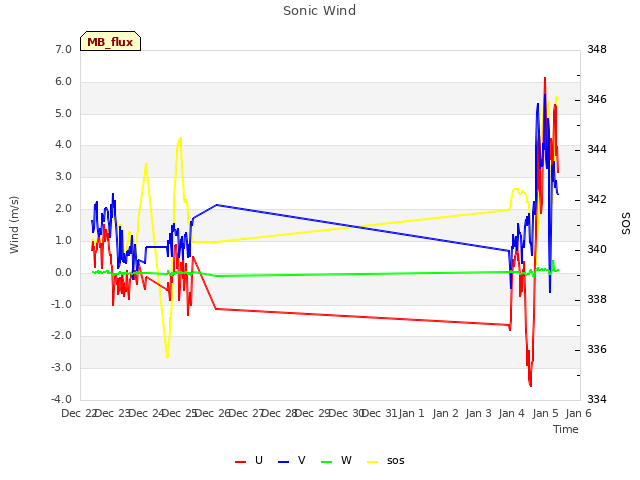
Task: Click the Jan 1 date tick label
Action: (412, 413)
